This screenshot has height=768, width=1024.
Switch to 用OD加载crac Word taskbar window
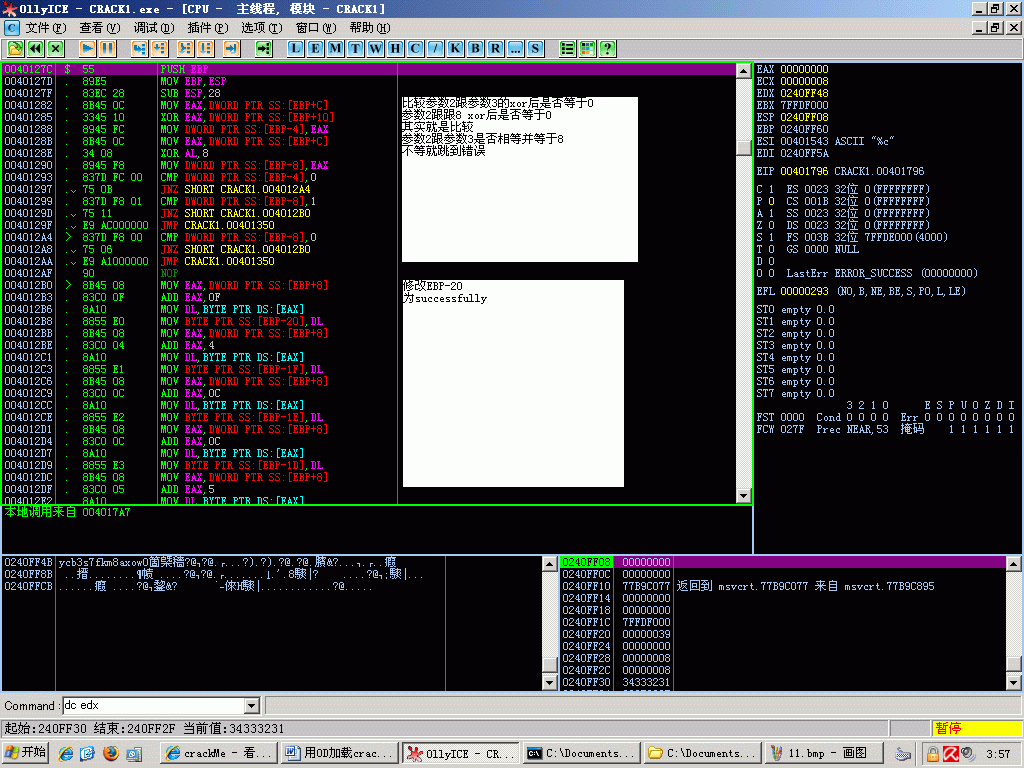(339, 754)
